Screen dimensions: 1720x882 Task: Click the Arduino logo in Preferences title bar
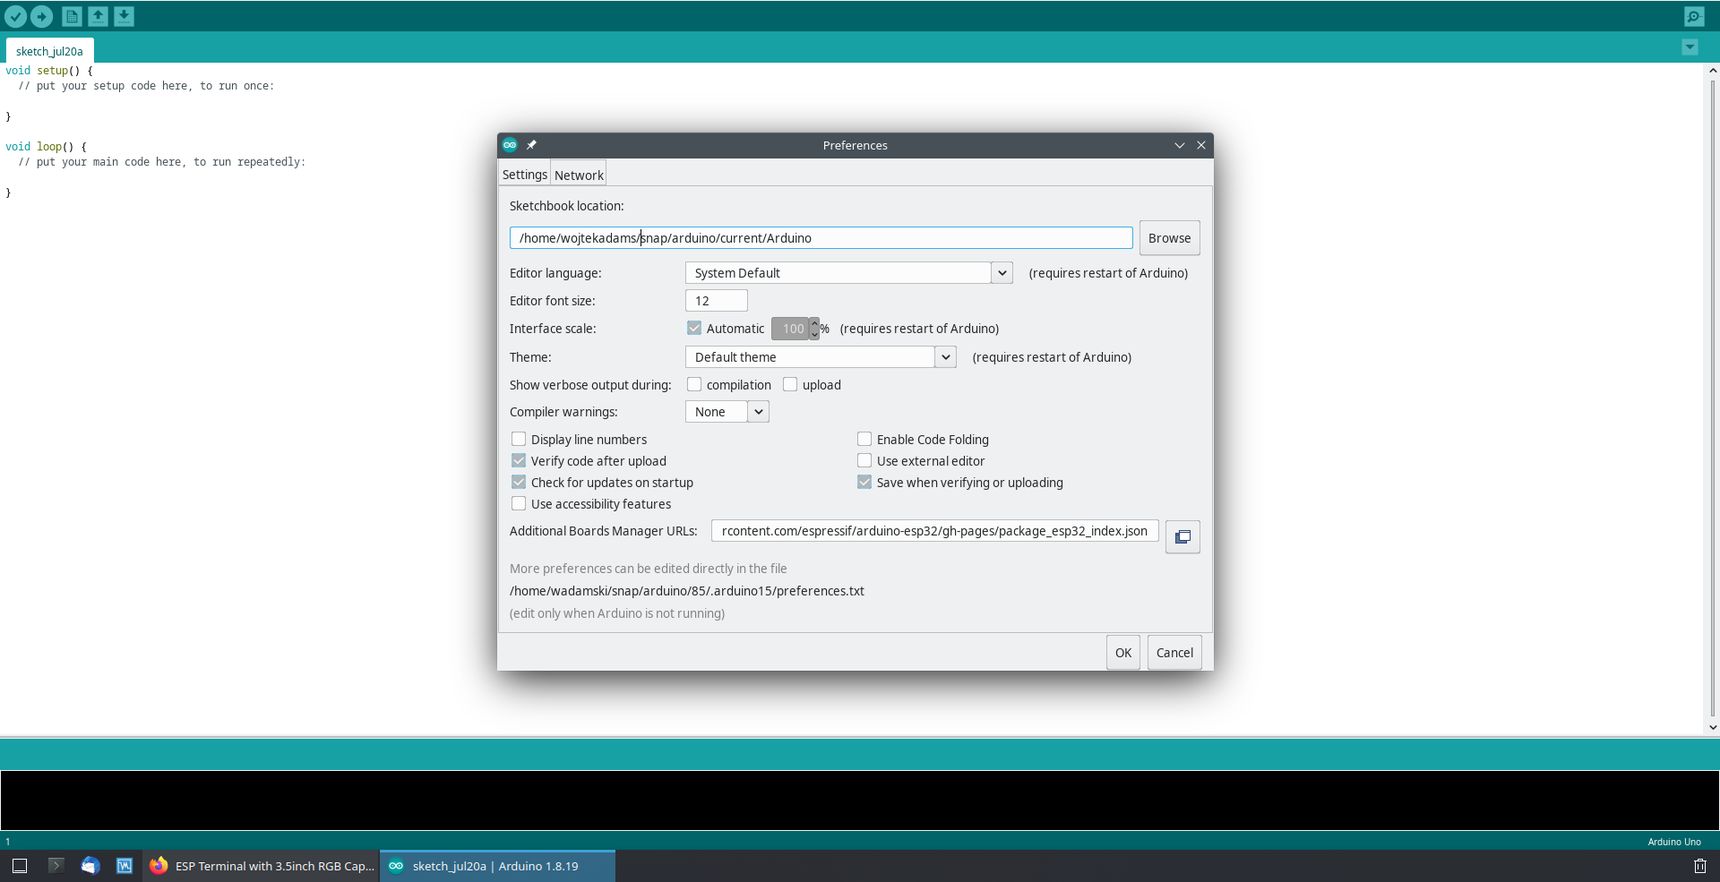[510, 145]
